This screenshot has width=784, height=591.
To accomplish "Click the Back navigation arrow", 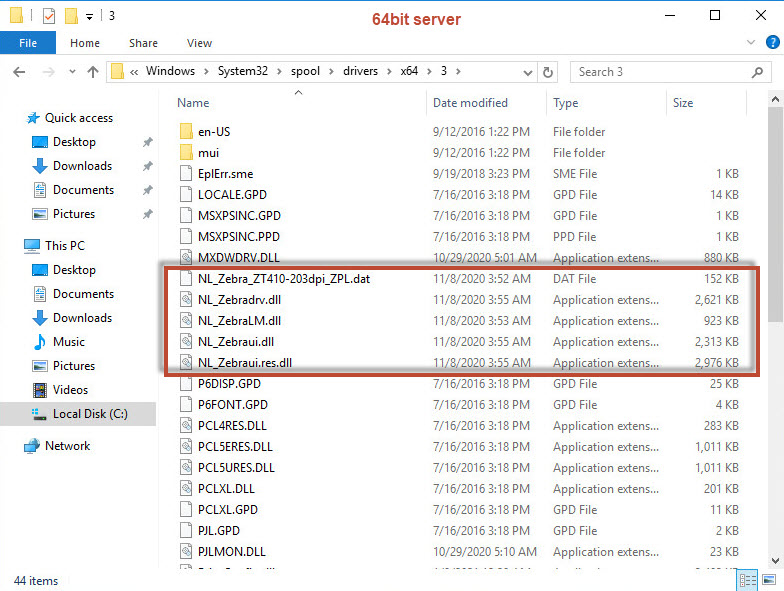I will (x=18, y=72).
